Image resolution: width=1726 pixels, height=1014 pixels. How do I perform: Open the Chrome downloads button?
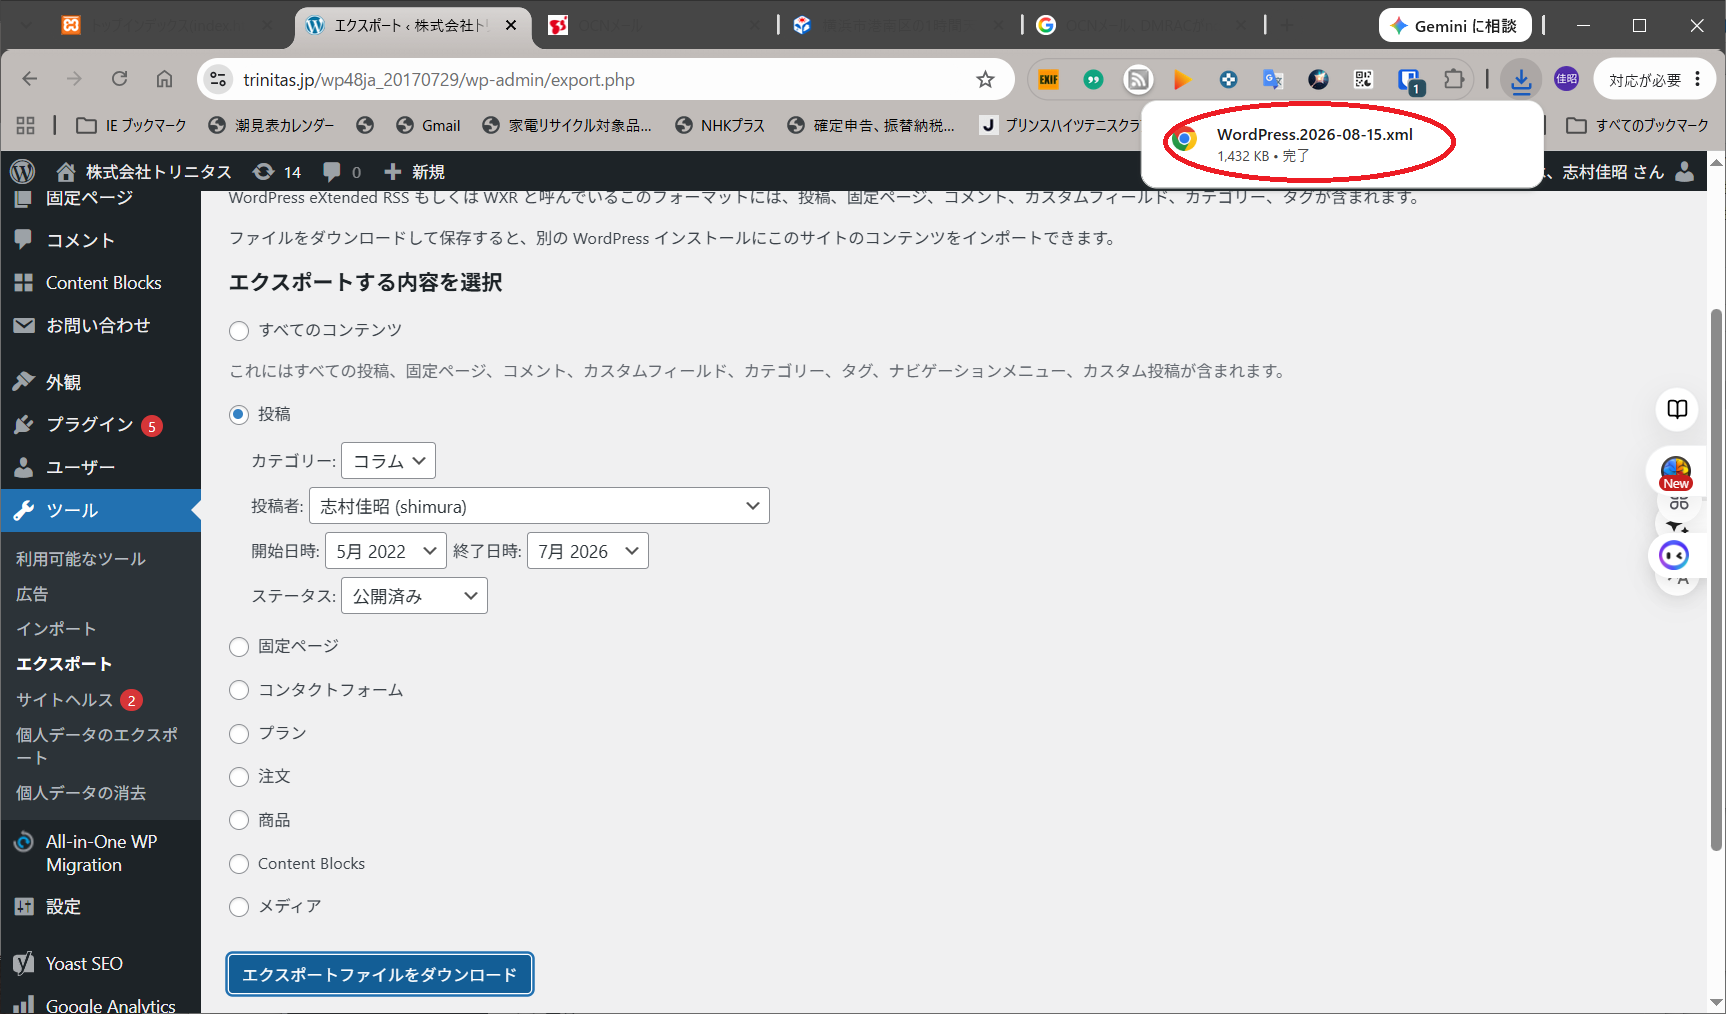coord(1521,80)
